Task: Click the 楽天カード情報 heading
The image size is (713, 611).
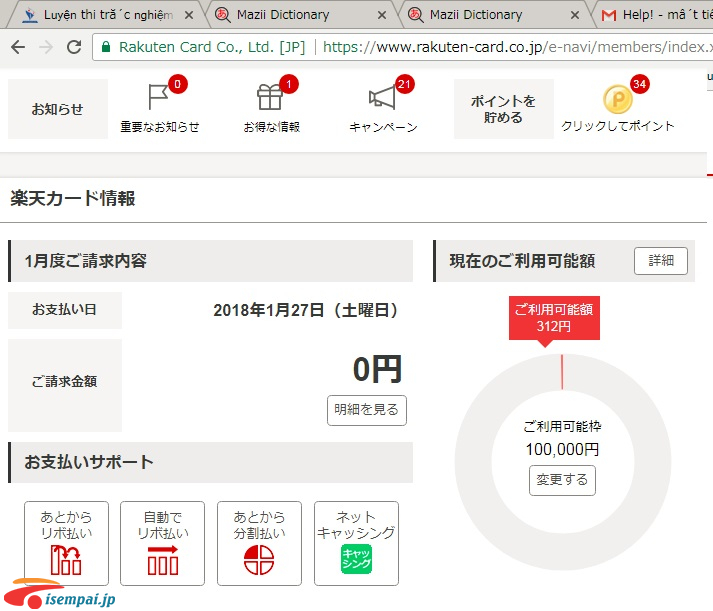Action: coord(73,199)
